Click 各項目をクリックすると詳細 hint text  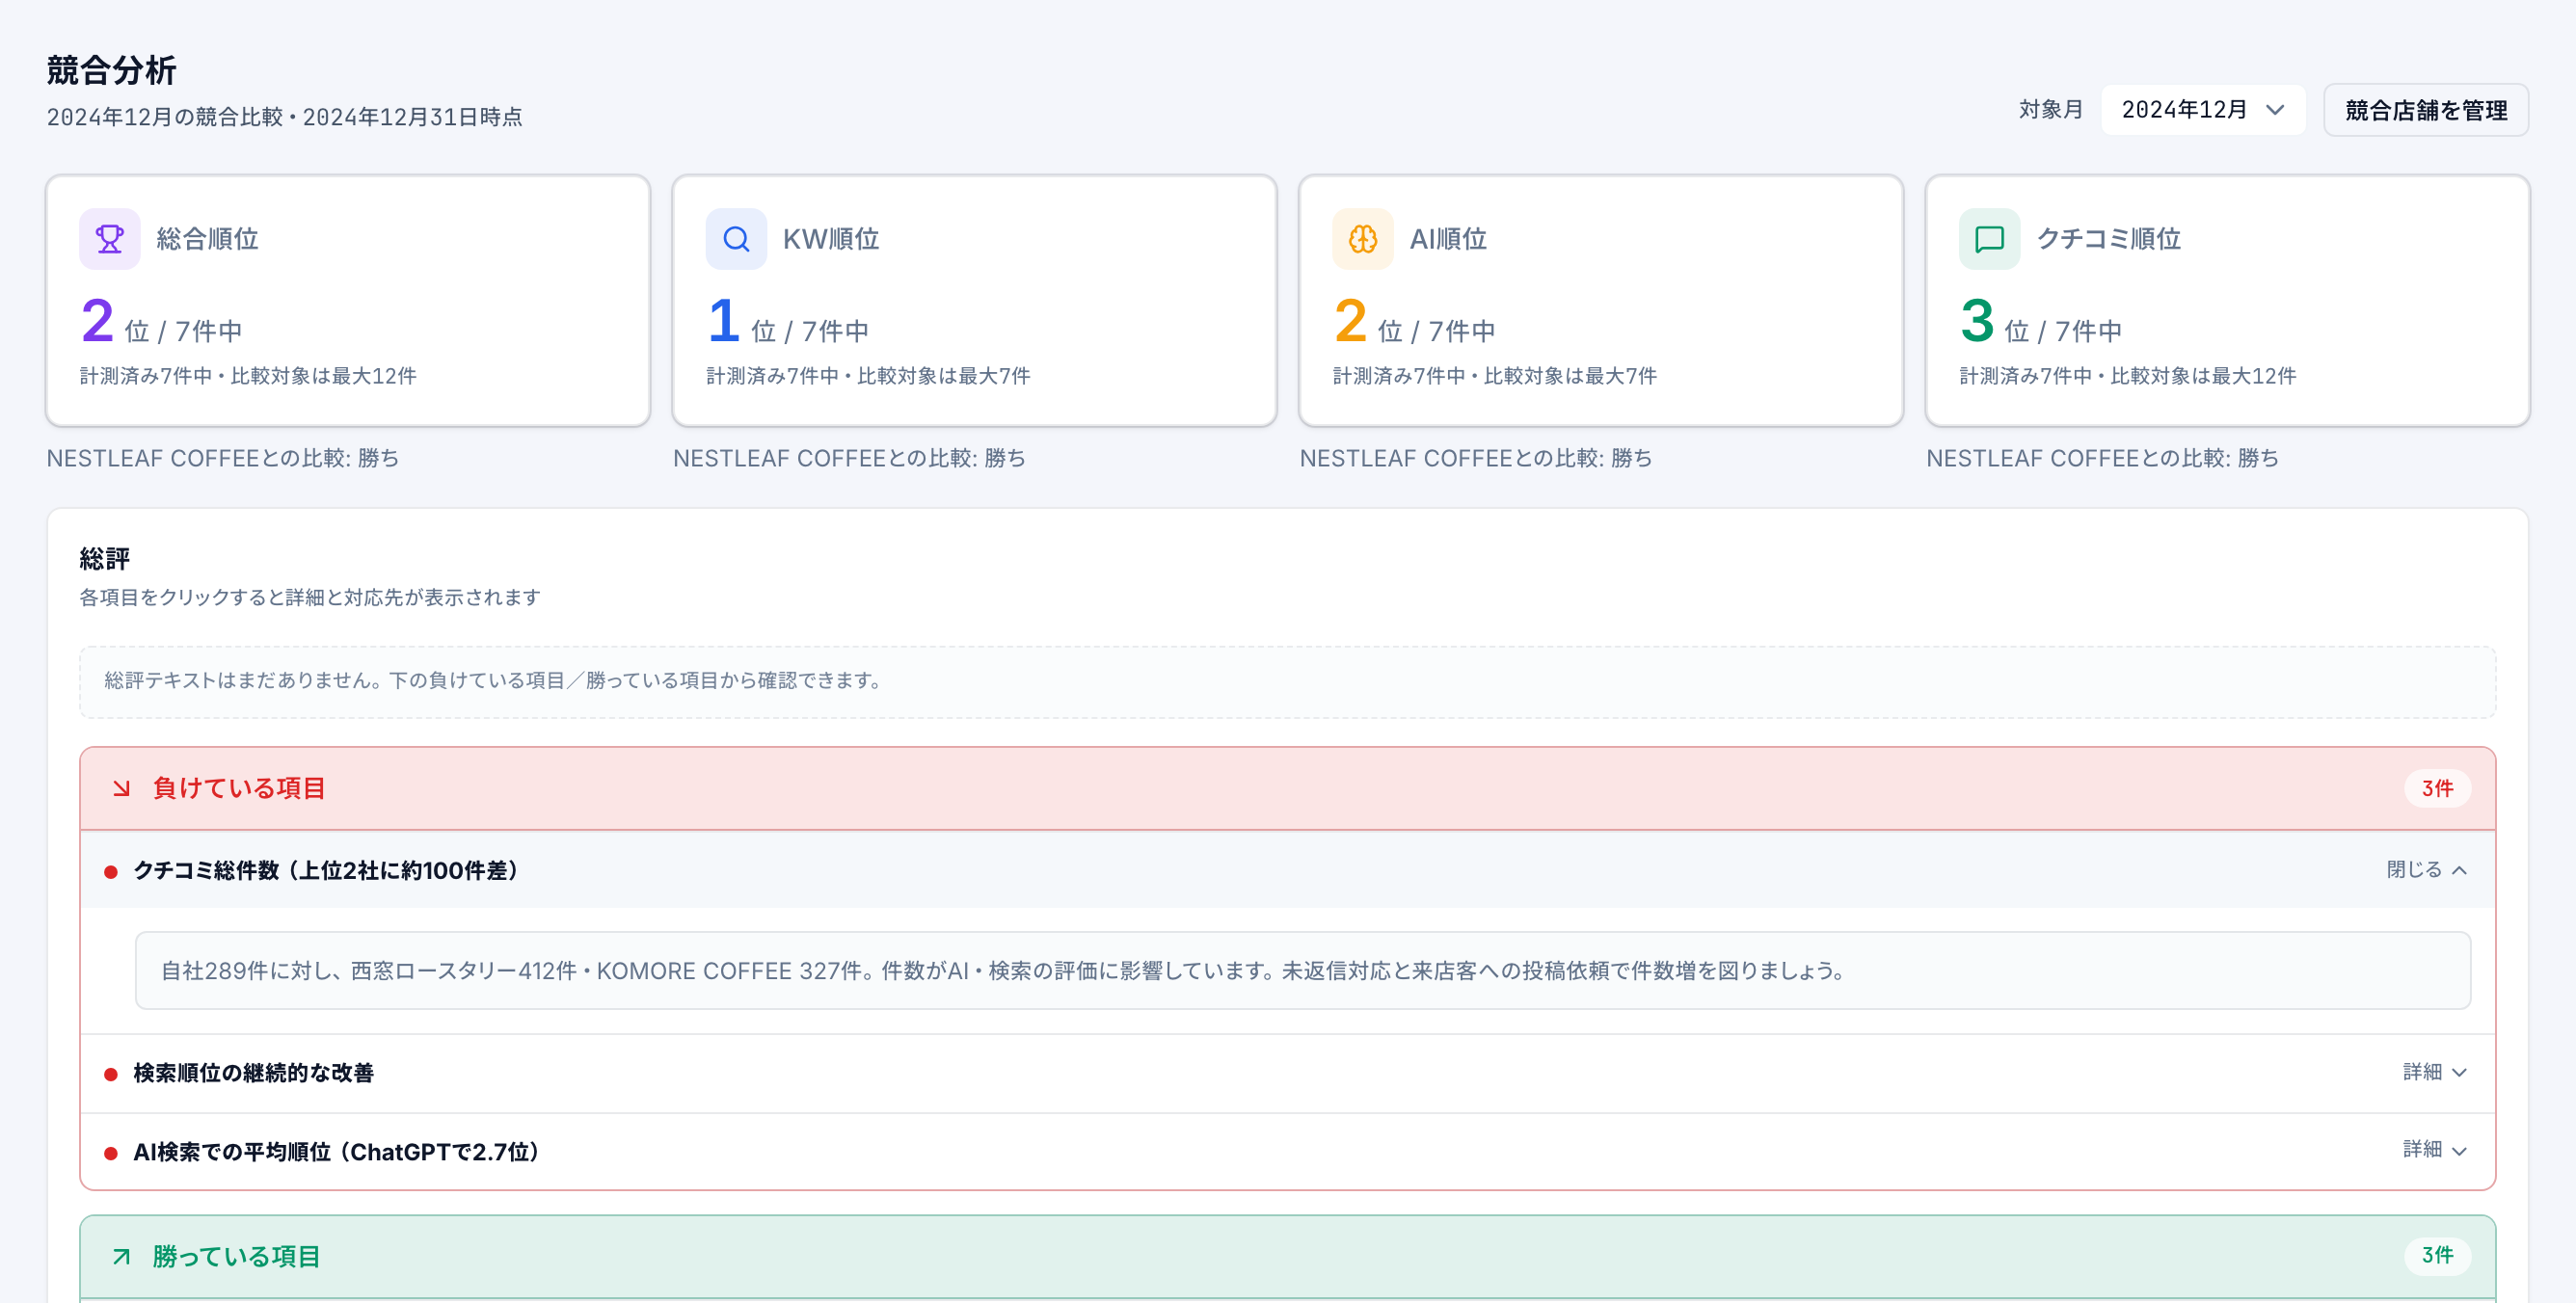(x=310, y=598)
